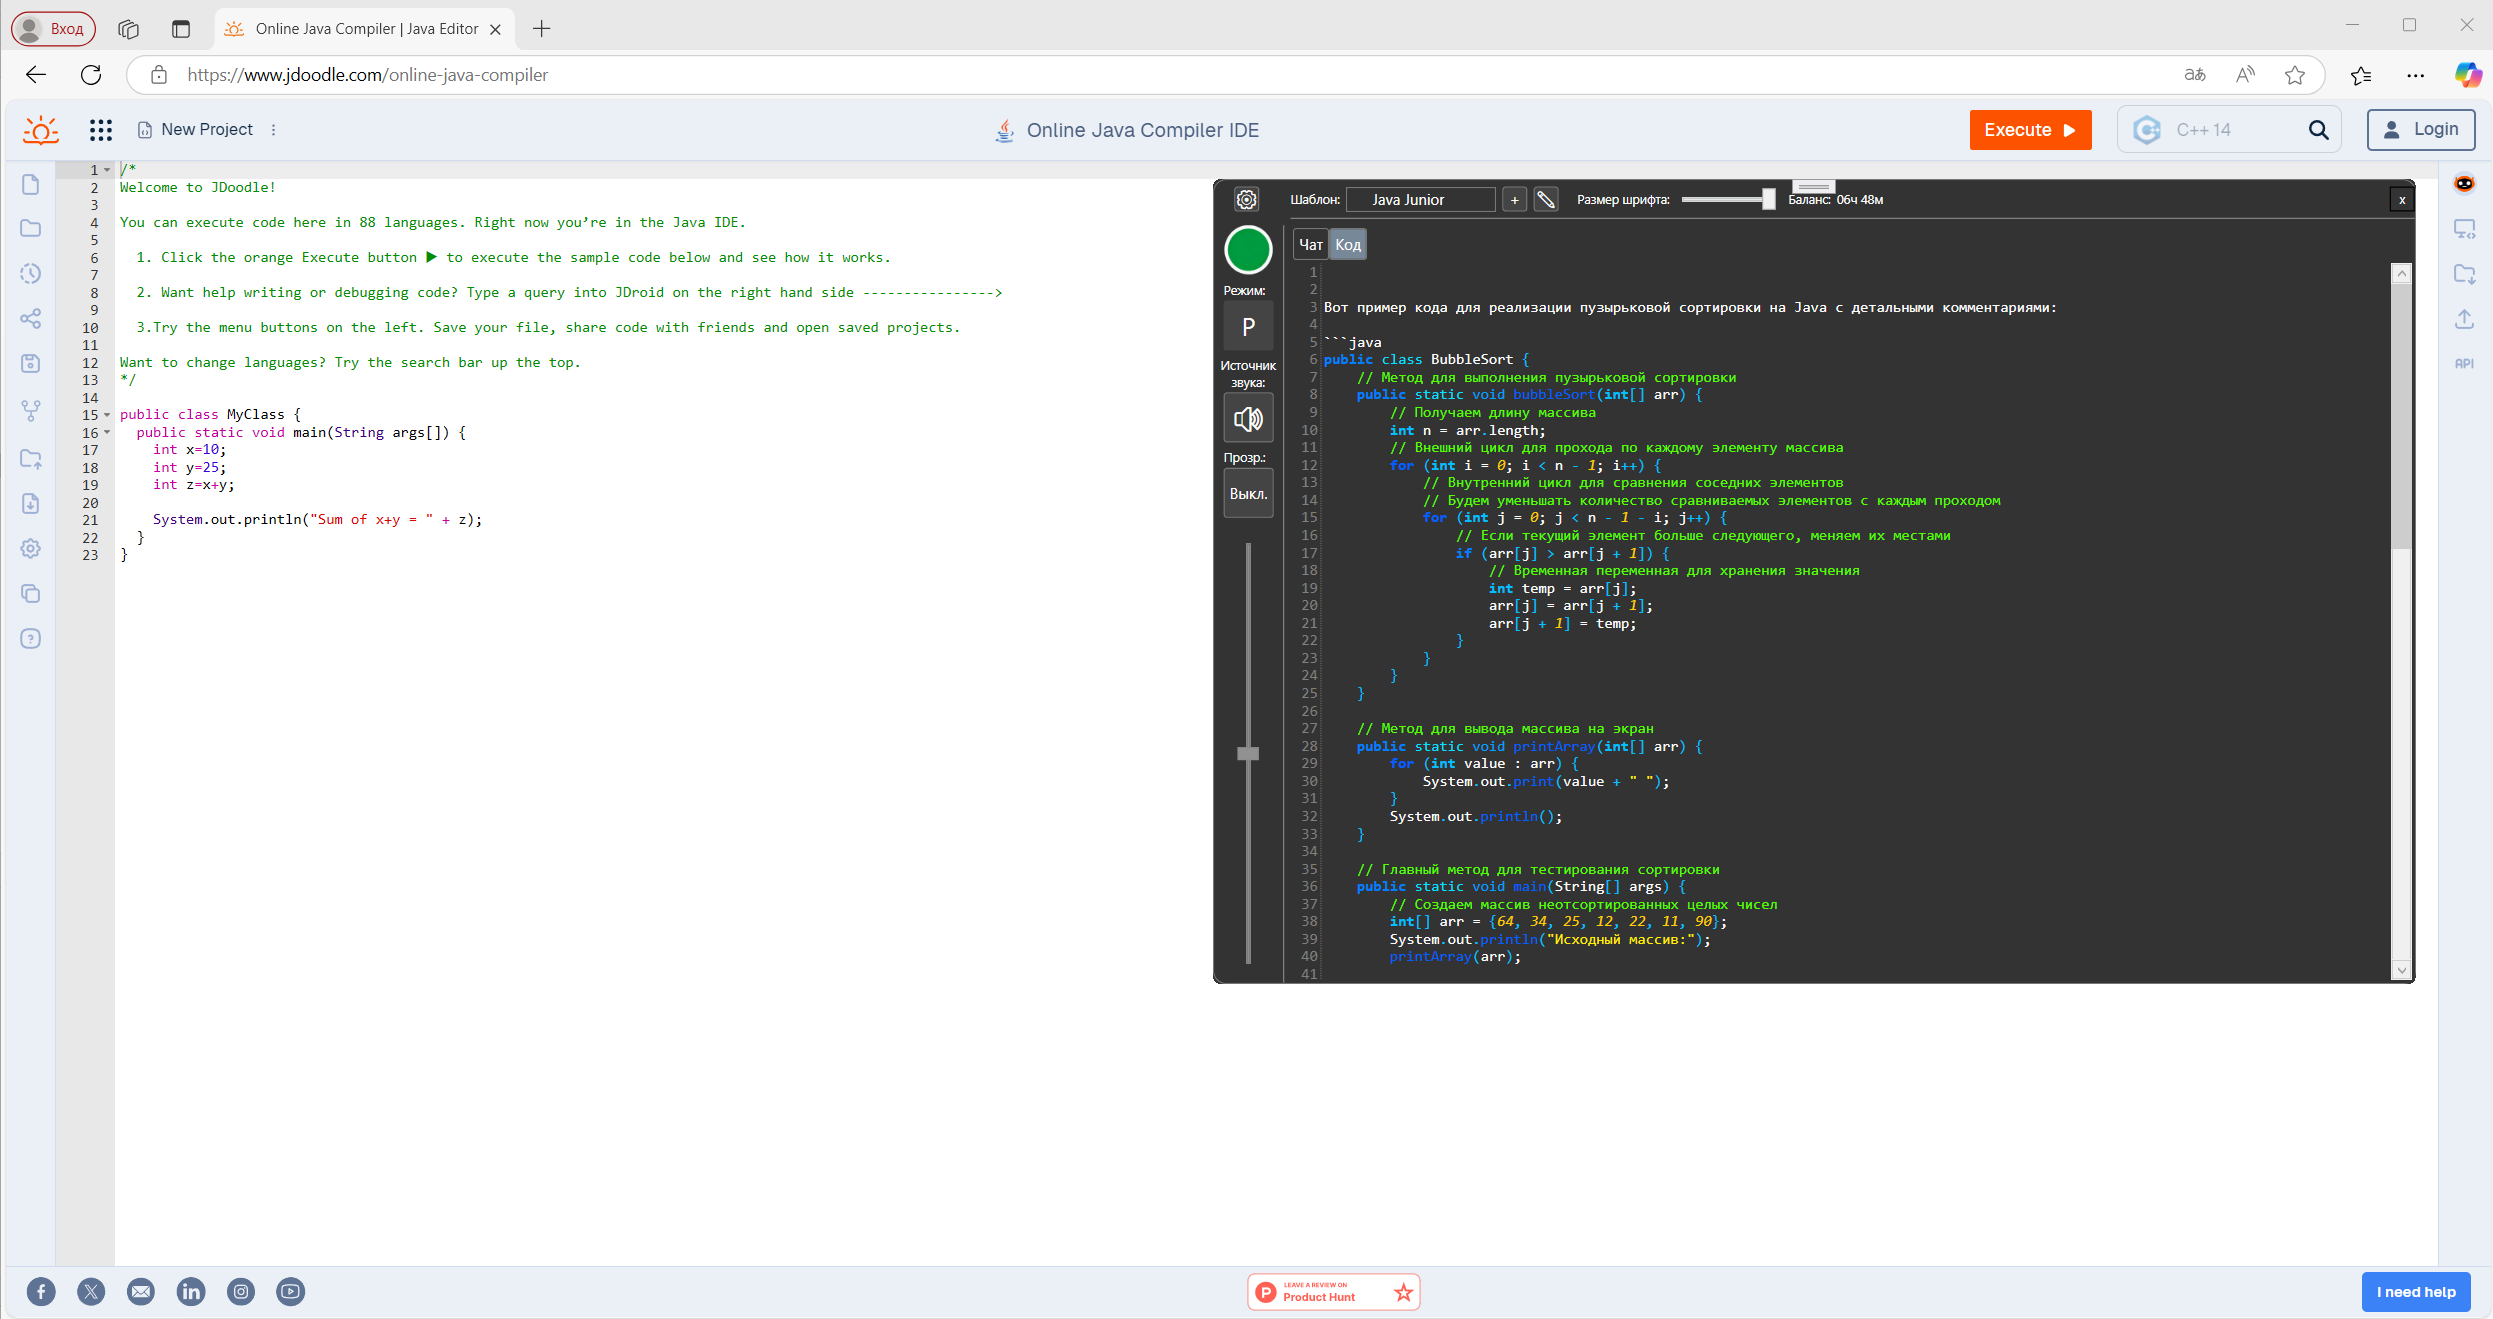This screenshot has width=2493, height=1319.
Task: Click the favorites star in address bar
Action: coord(2295,75)
